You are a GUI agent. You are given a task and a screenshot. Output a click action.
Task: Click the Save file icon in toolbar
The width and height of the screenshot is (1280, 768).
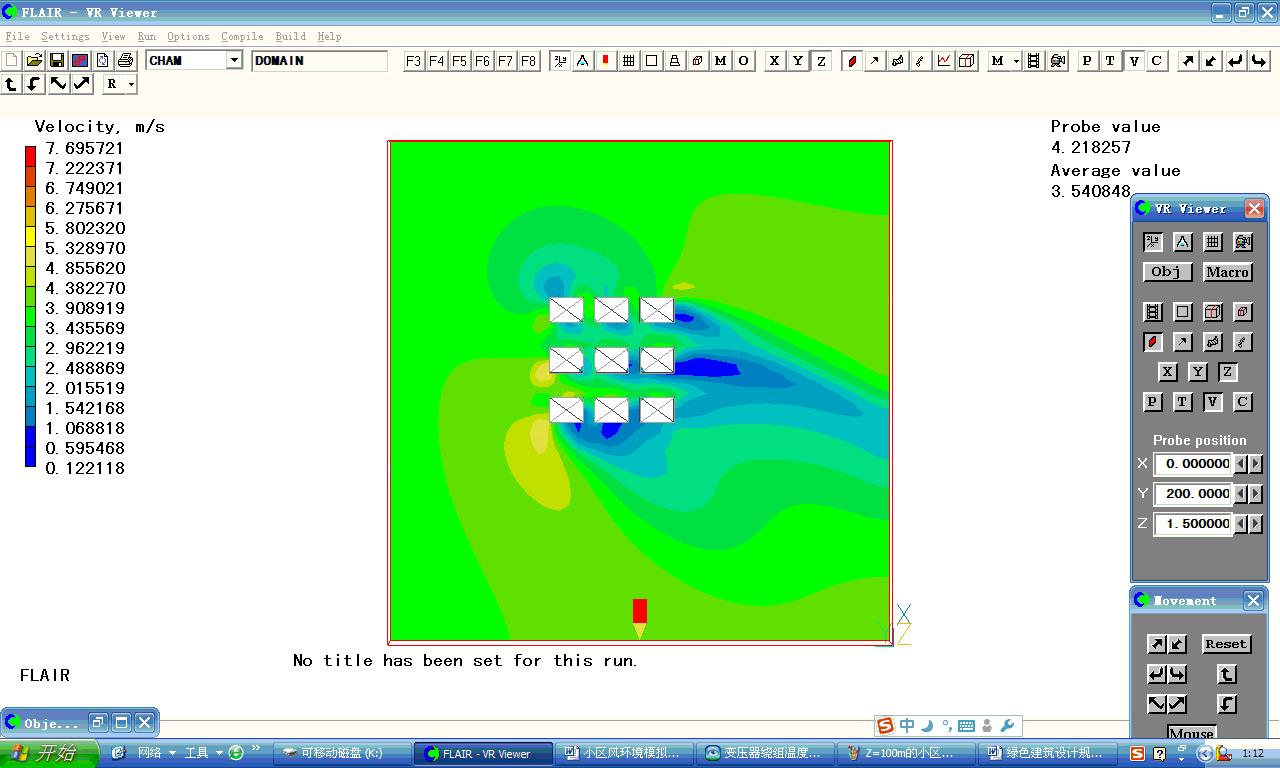(57, 61)
